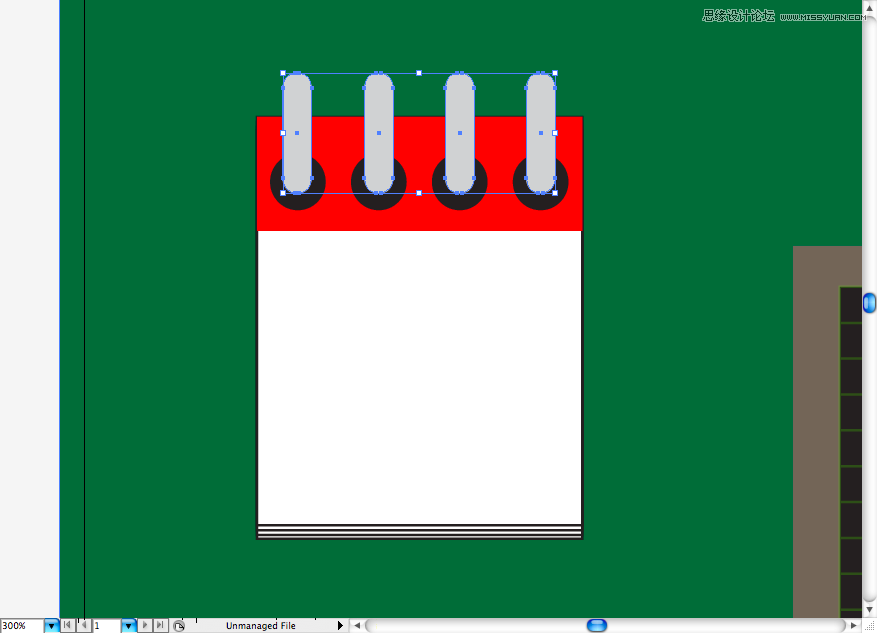Click the horizontal scrollbar blue thumb
This screenshot has height=633, width=877.
click(x=597, y=625)
